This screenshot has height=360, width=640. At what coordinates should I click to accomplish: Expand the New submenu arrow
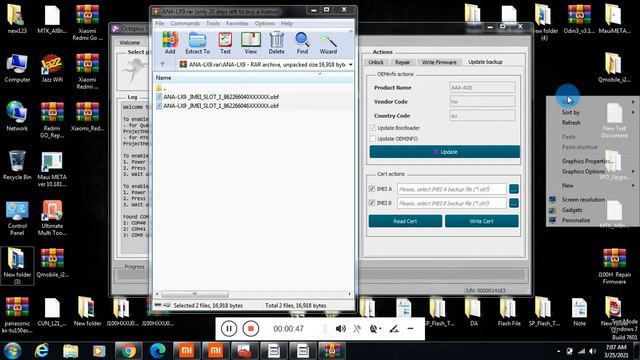pyautogui.click(x=633, y=186)
